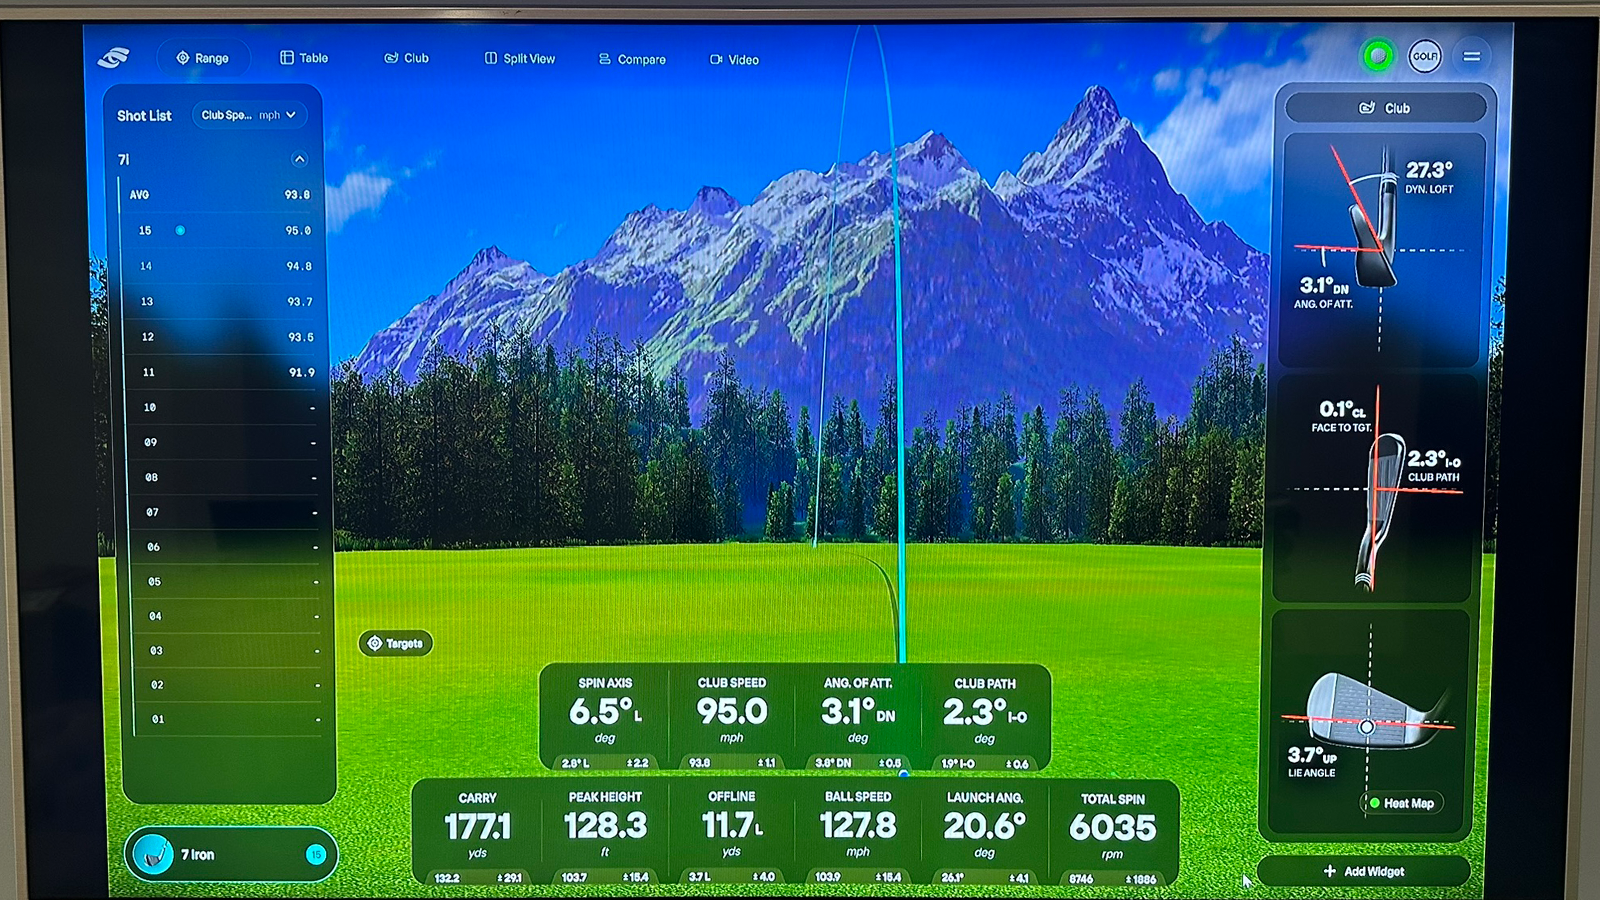The height and width of the screenshot is (900, 1600).
Task: Collapse the 7i shot group
Action: (x=299, y=159)
